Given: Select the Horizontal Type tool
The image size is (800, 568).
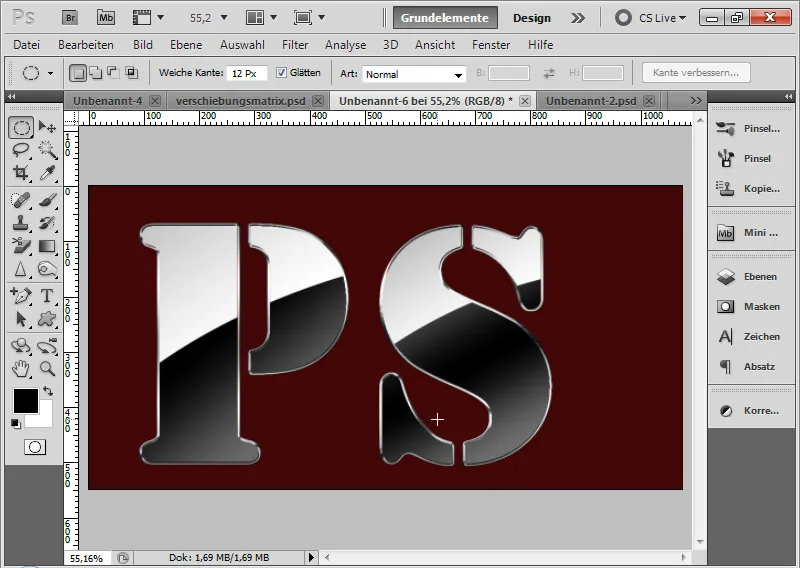Looking at the screenshot, I should pyautogui.click(x=47, y=295).
